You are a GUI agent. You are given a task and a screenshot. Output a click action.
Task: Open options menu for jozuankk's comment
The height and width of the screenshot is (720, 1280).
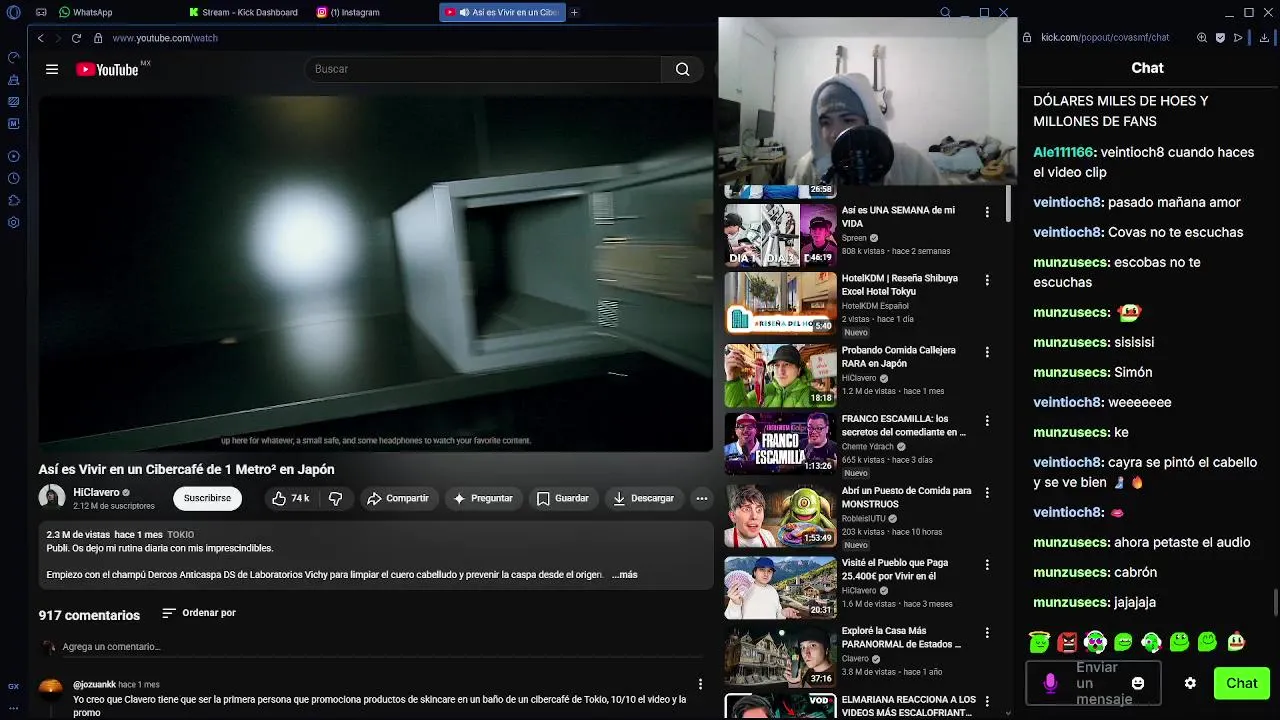coord(700,685)
